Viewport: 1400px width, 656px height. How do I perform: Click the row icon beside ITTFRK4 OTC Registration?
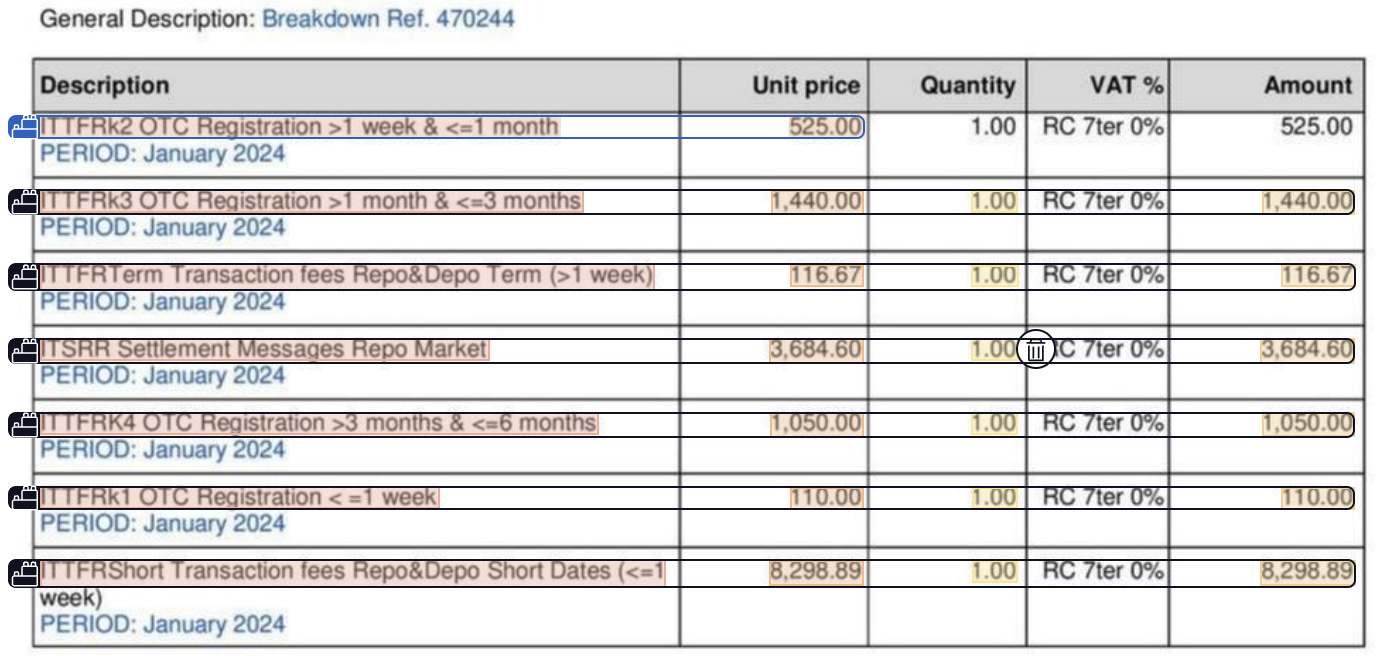coord(23,424)
